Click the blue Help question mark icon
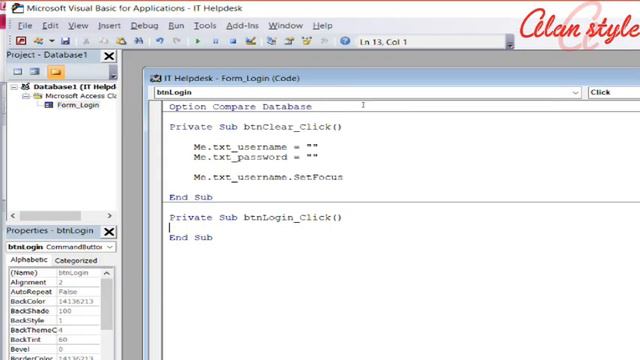The image size is (640, 360). tap(345, 41)
